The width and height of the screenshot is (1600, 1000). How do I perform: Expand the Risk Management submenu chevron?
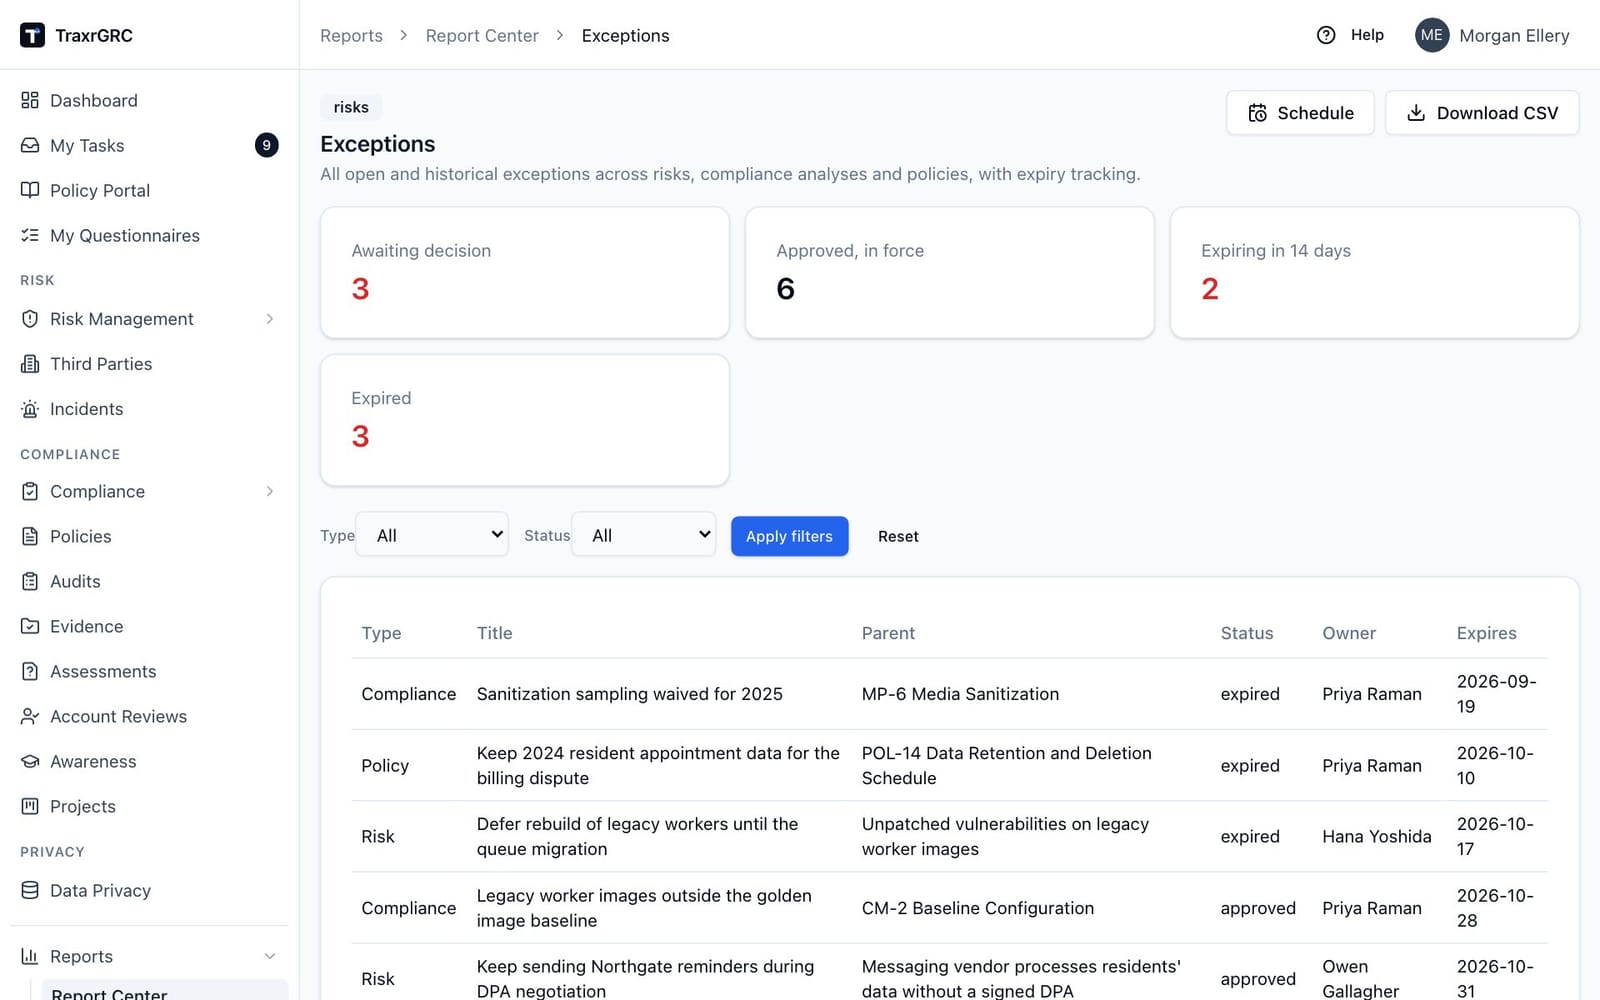pos(270,319)
